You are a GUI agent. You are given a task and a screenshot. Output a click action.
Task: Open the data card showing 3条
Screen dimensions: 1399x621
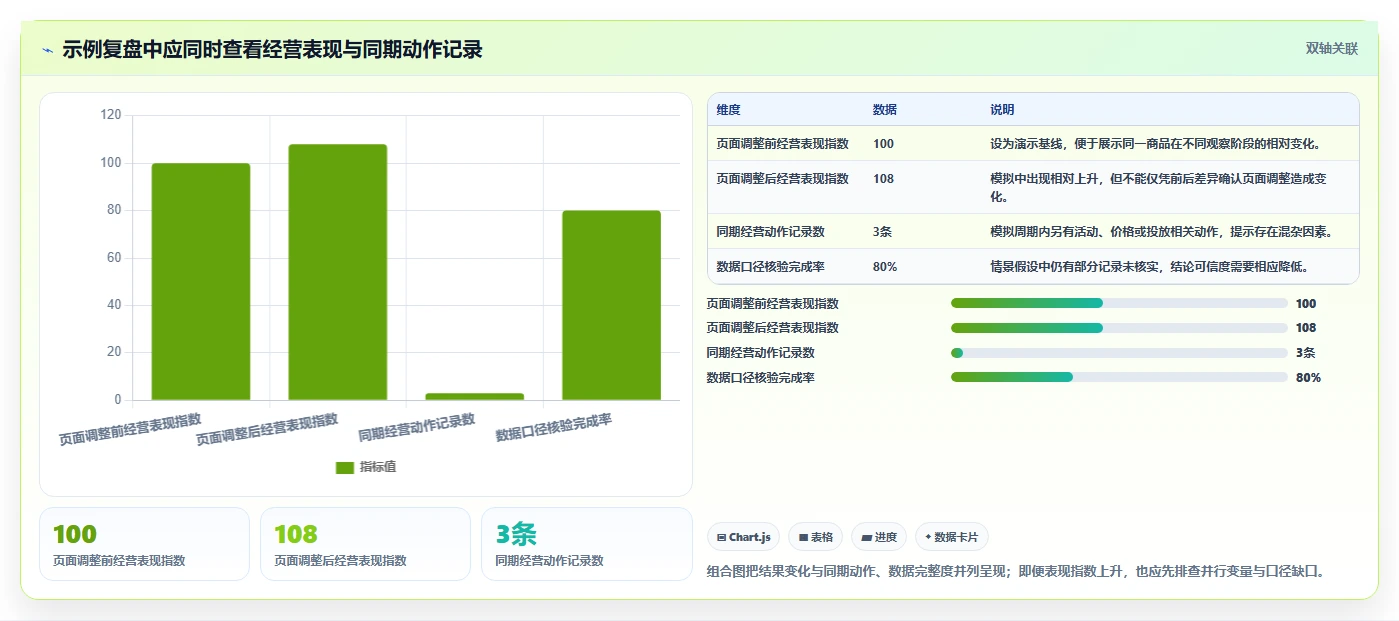pyautogui.click(x=586, y=544)
